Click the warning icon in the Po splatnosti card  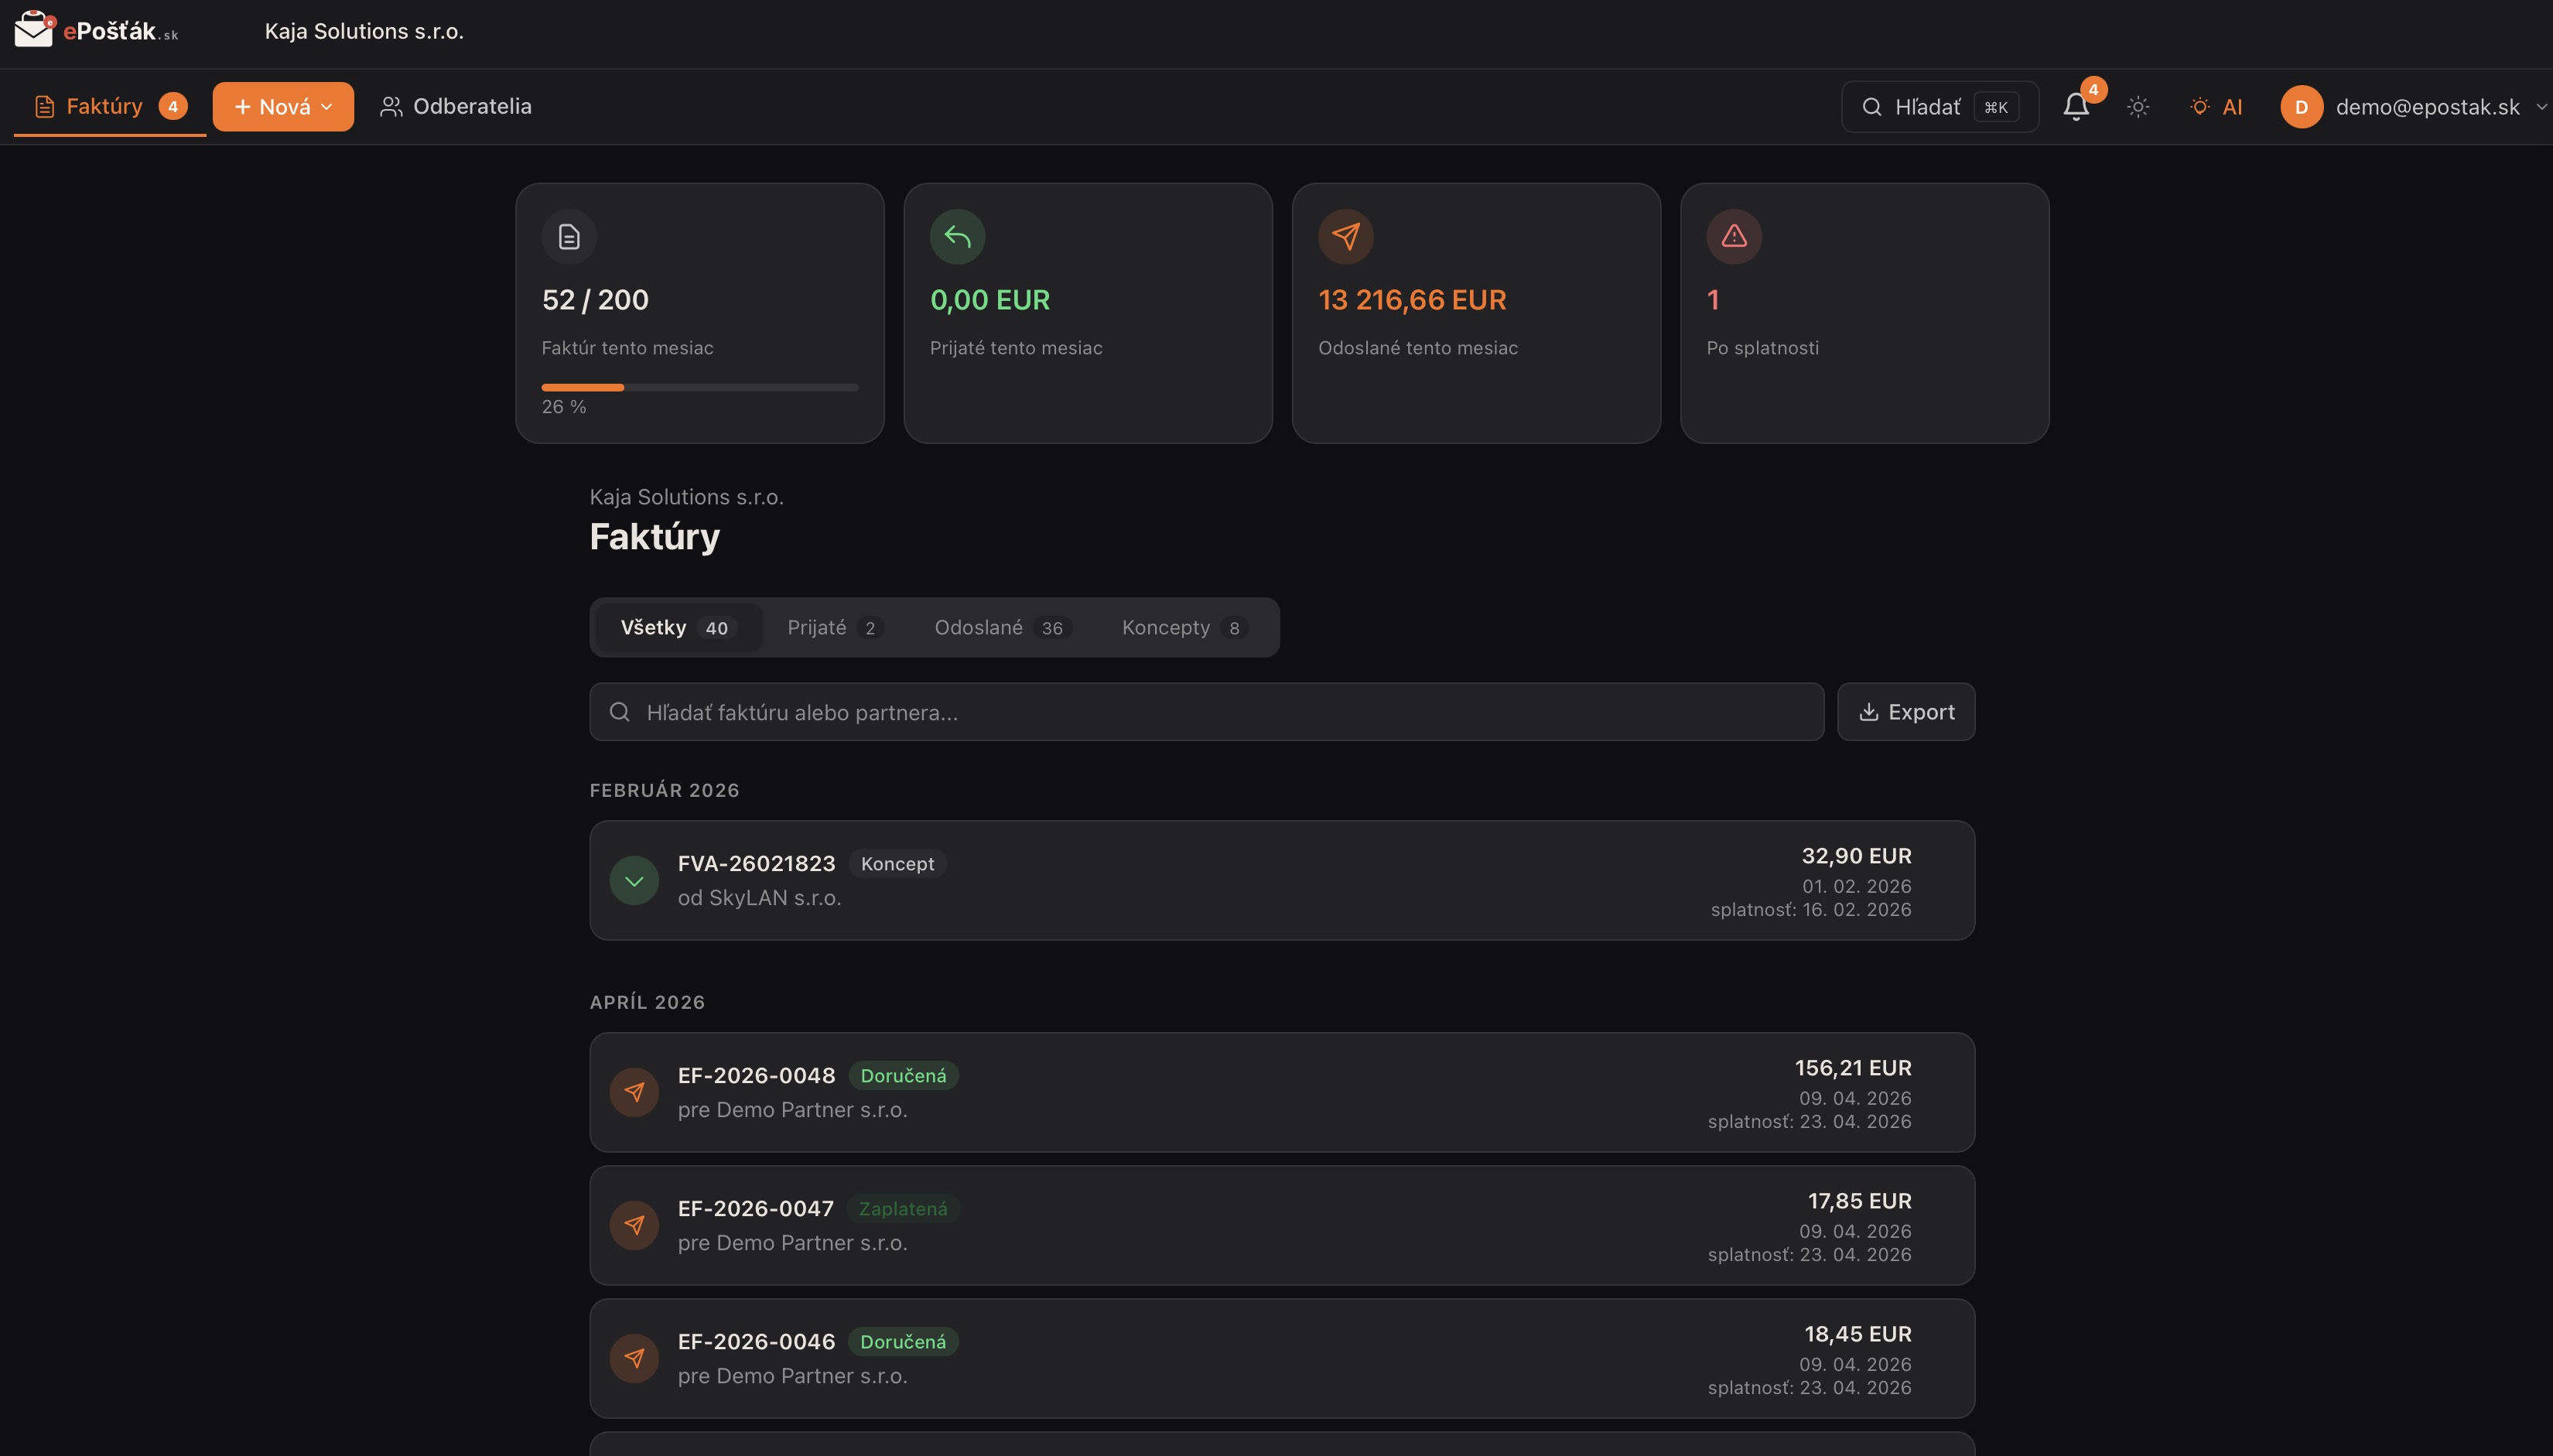[1732, 236]
